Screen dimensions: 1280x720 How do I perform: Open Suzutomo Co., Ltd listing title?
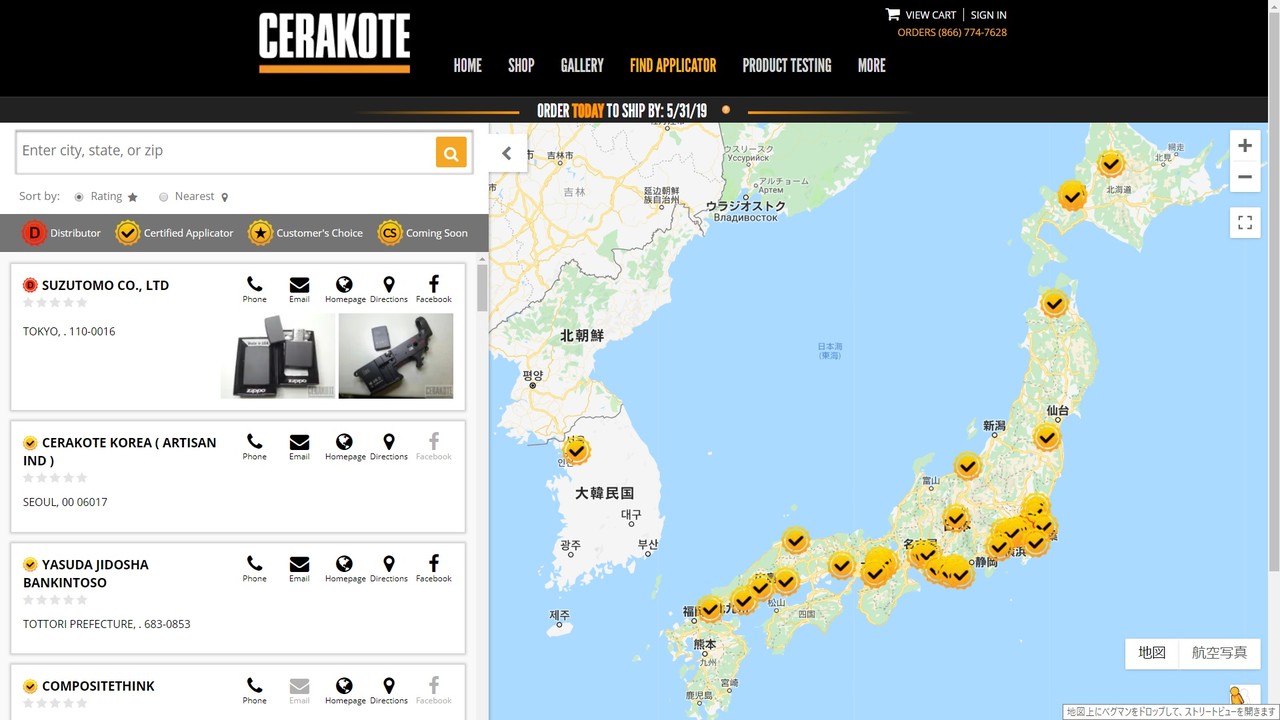point(105,285)
